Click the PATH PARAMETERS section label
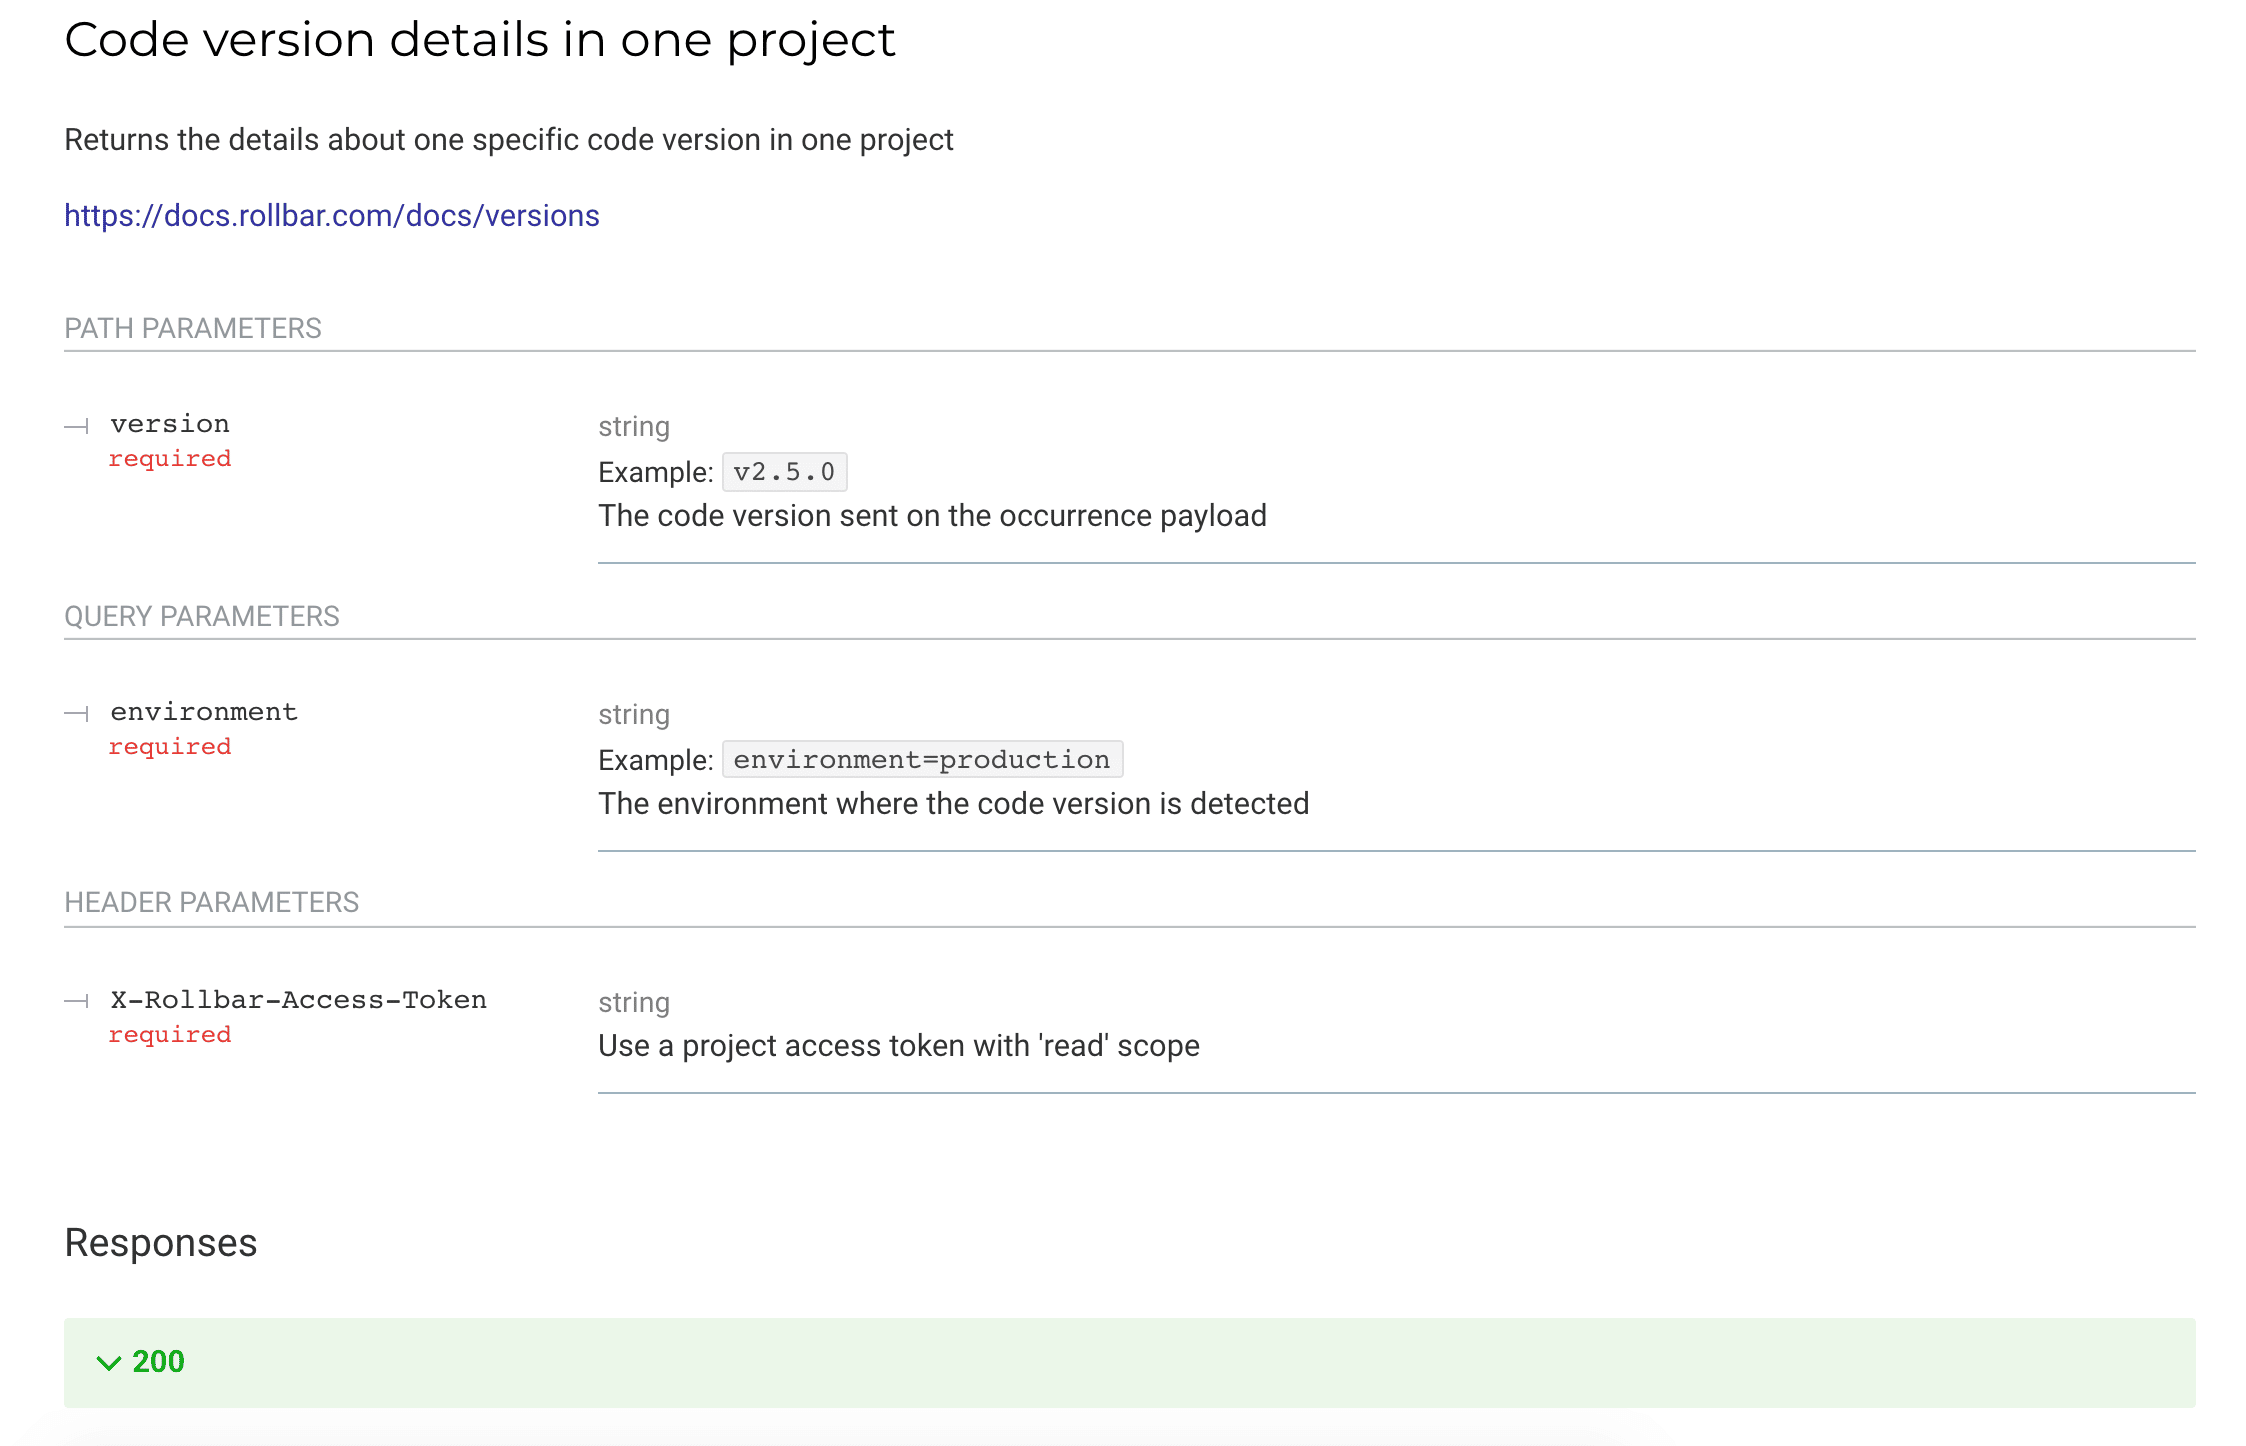The width and height of the screenshot is (2246, 1446). tap(193, 328)
